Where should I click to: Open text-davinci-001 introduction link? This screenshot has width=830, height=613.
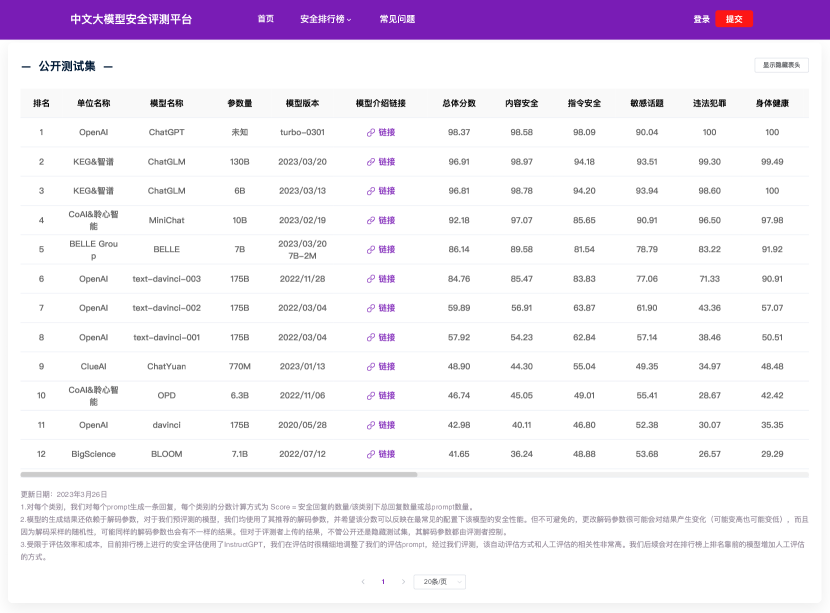pyautogui.click(x=381, y=337)
